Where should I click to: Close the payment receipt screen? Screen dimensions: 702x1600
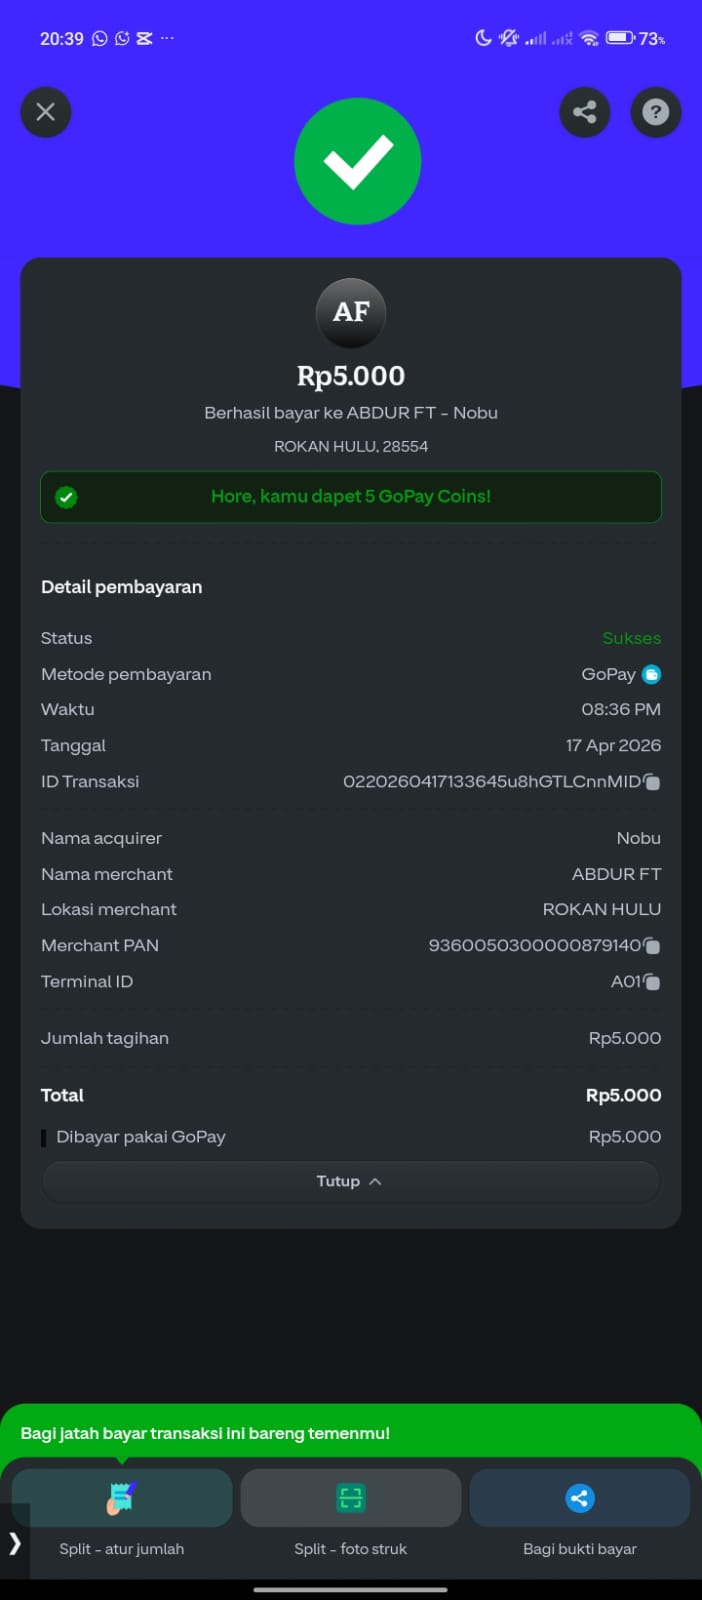46,111
